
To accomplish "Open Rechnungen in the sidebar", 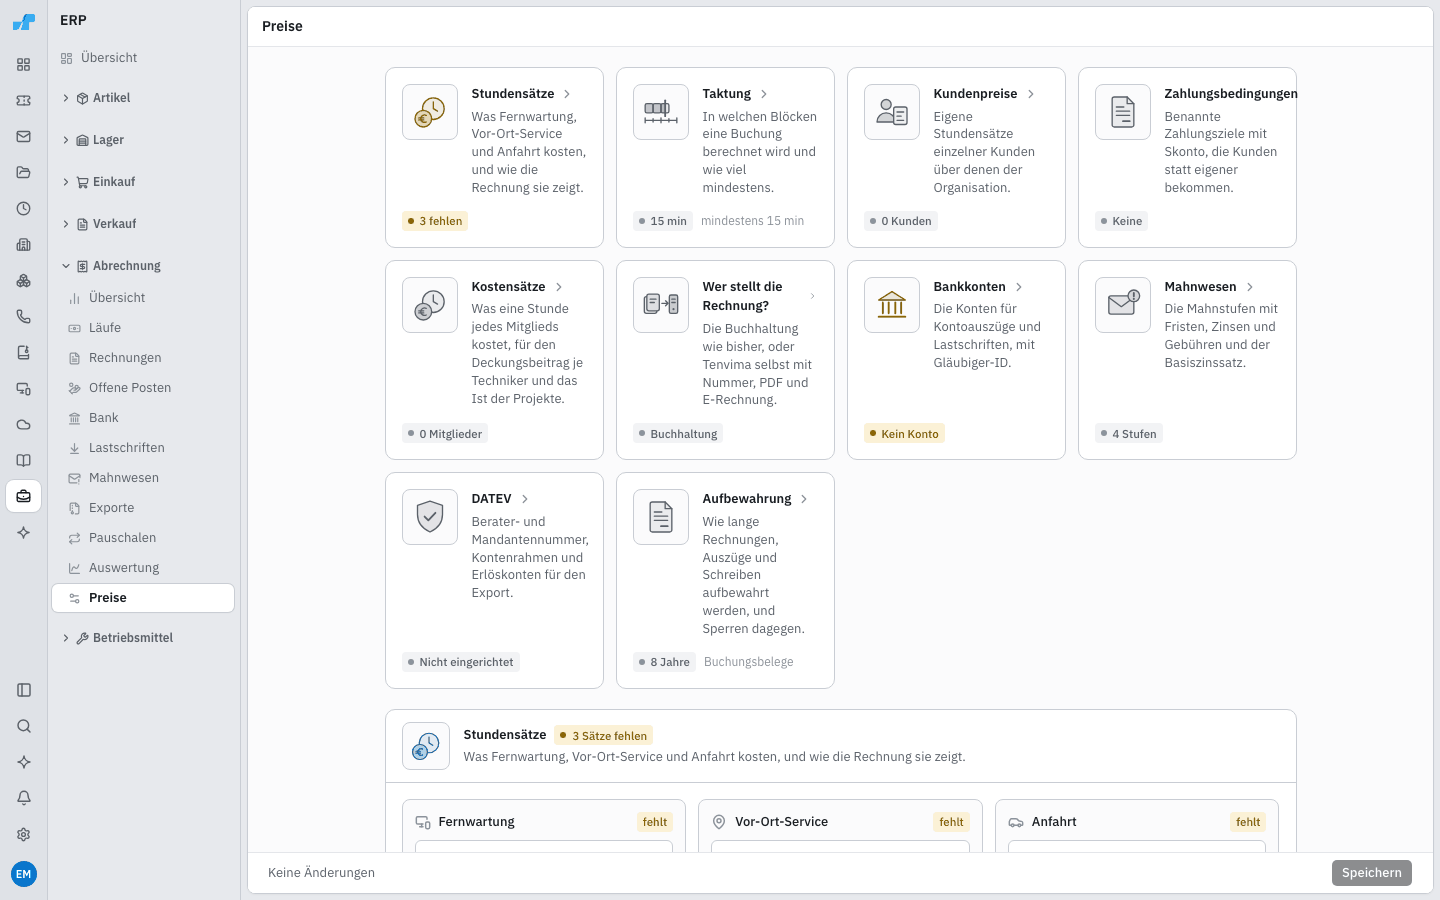I will click(x=143, y=358).
